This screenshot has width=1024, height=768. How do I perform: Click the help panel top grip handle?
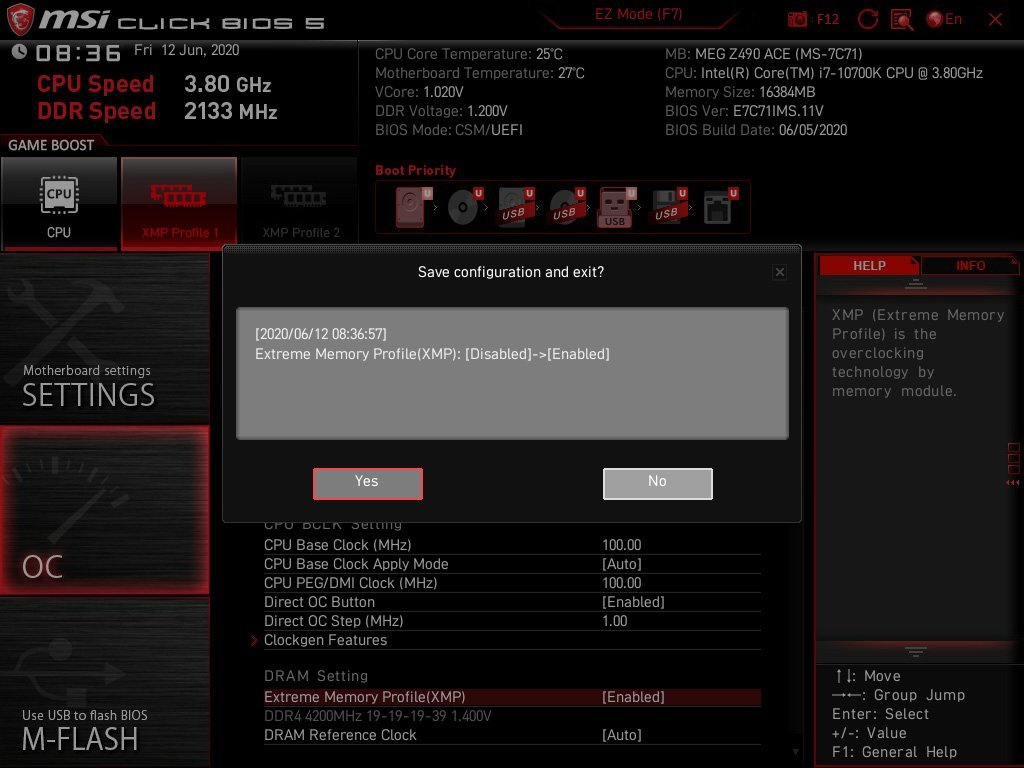[916, 283]
